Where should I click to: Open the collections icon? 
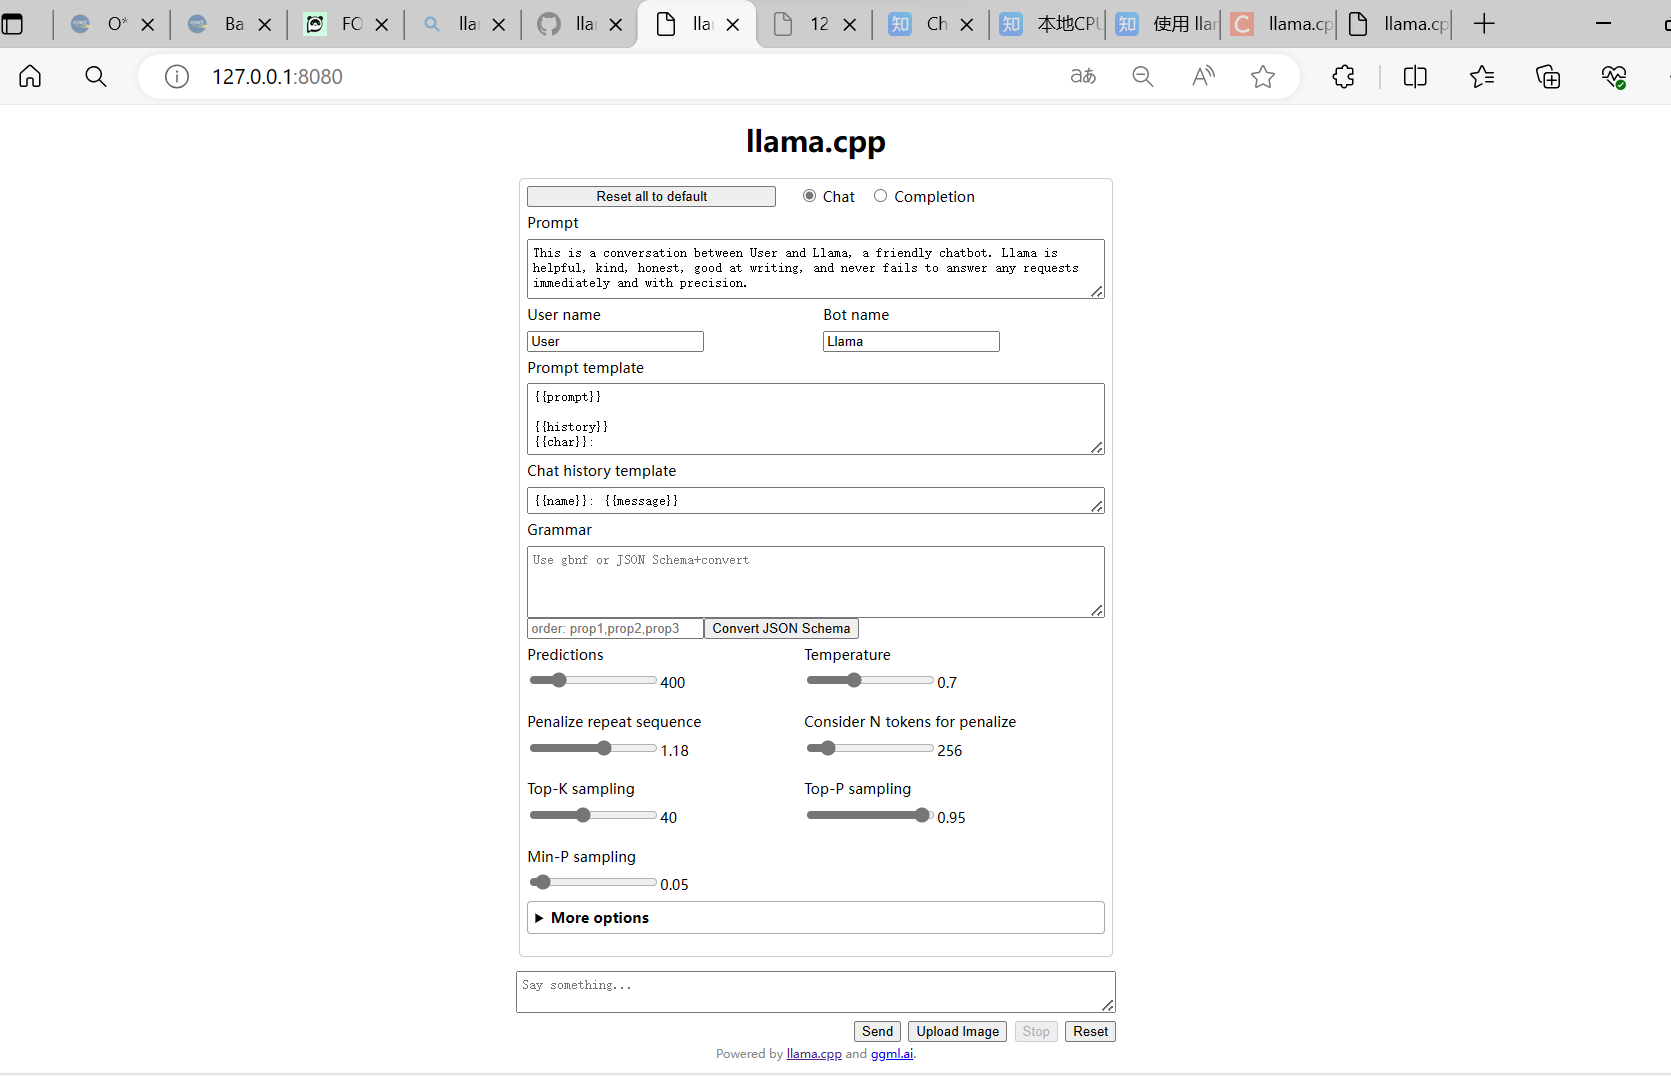pos(1548,77)
